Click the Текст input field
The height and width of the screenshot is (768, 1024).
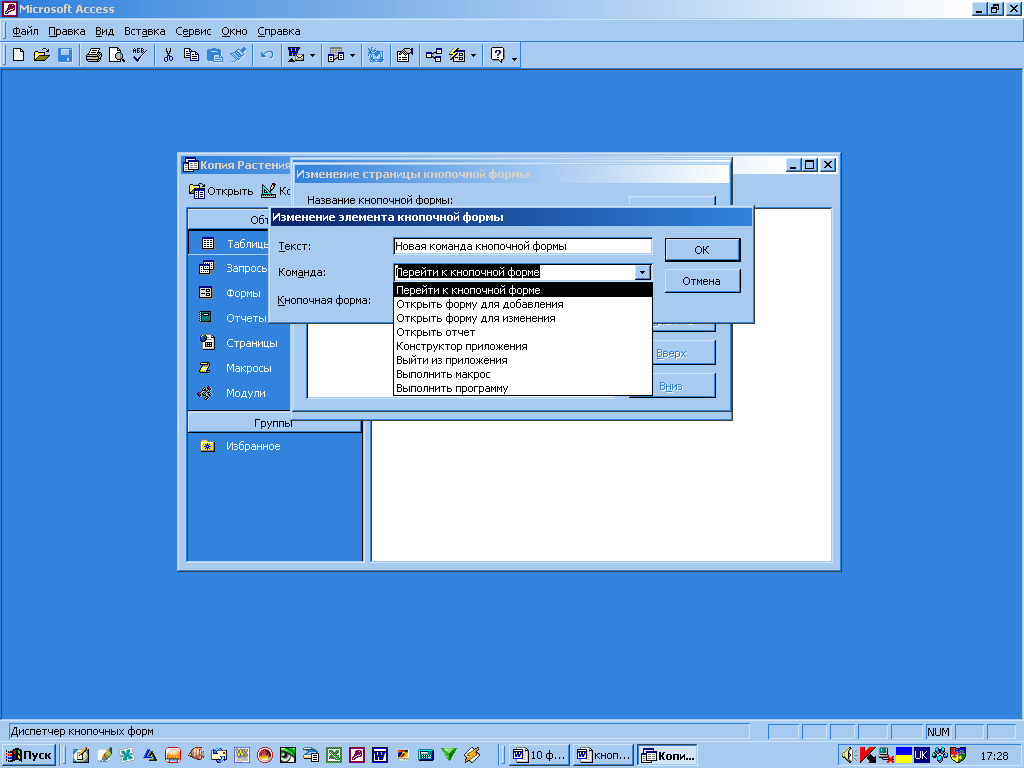(523, 246)
